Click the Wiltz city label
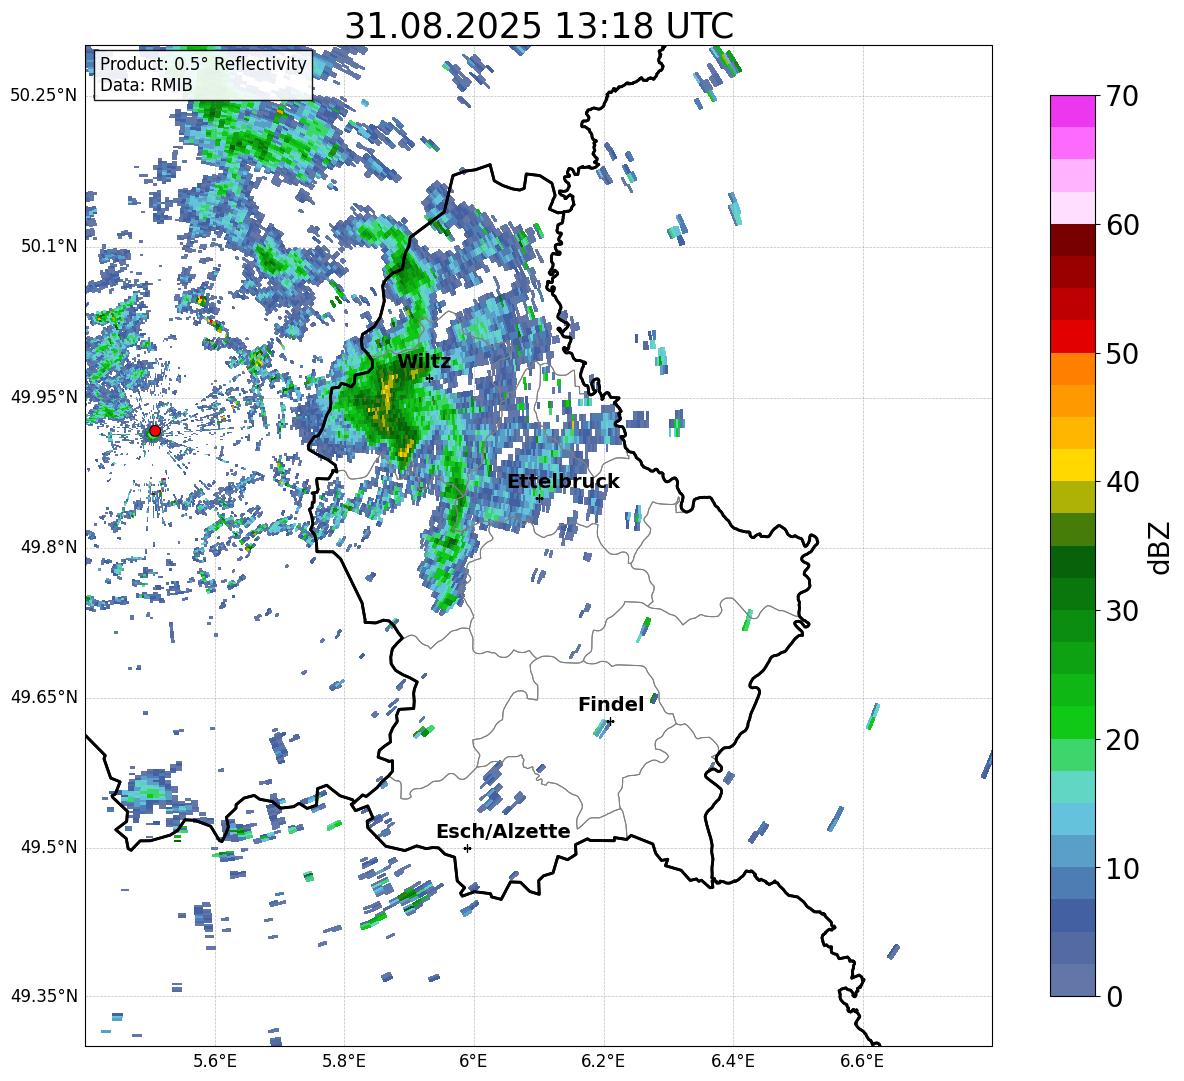1184x1081 pixels. tap(424, 362)
